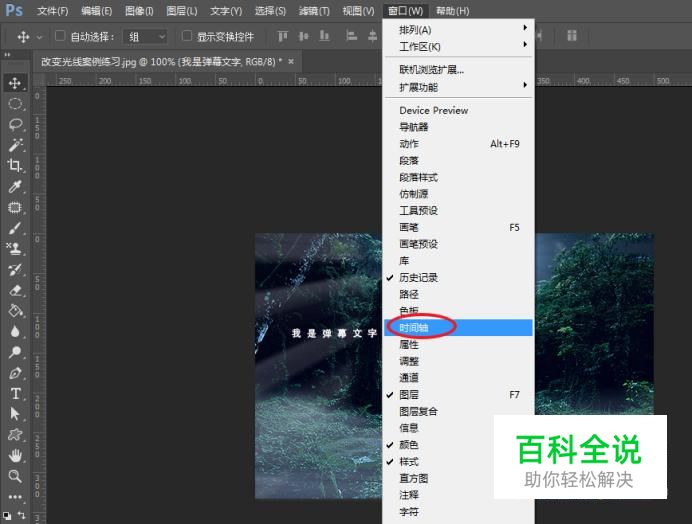Toggle the checked 历史记录 panel entry
The width and height of the screenshot is (692, 524).
pyautogui.click(x=458, y=278)
